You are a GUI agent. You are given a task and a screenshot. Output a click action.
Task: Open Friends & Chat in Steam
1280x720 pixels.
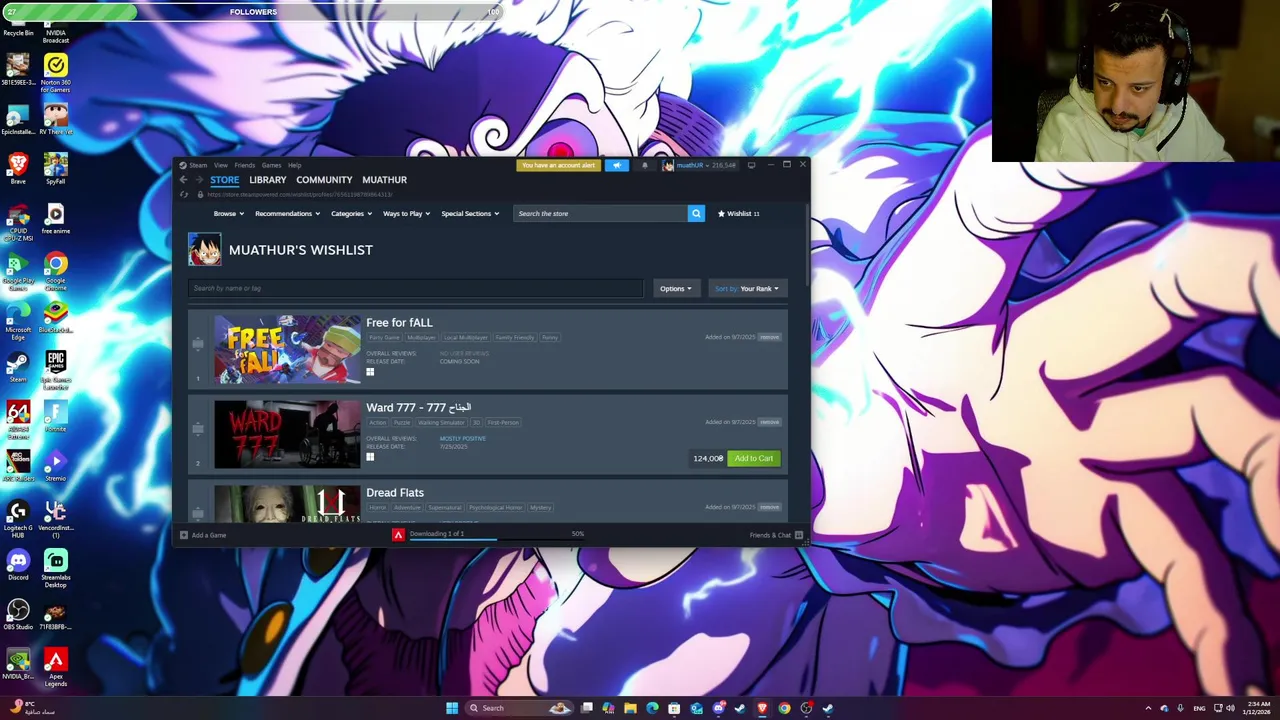pos(776,535)
